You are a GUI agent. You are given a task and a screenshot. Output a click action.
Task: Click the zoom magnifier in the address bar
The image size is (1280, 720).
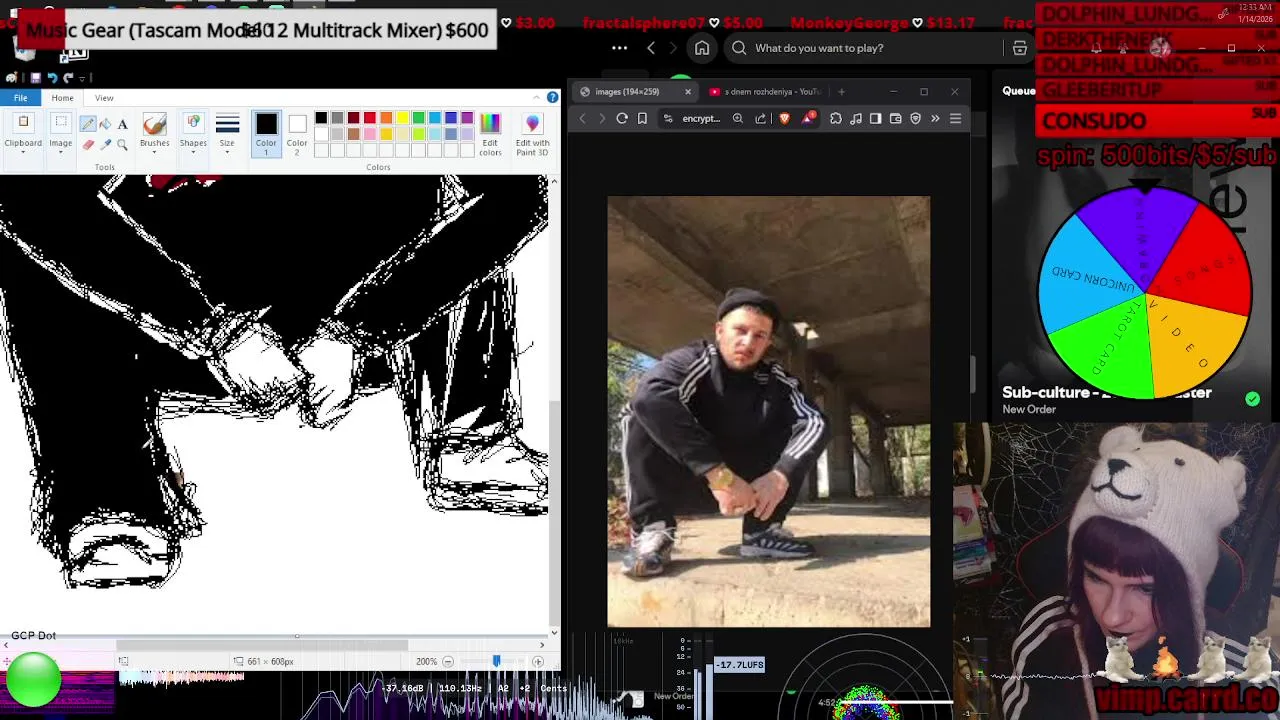(737, 118)
